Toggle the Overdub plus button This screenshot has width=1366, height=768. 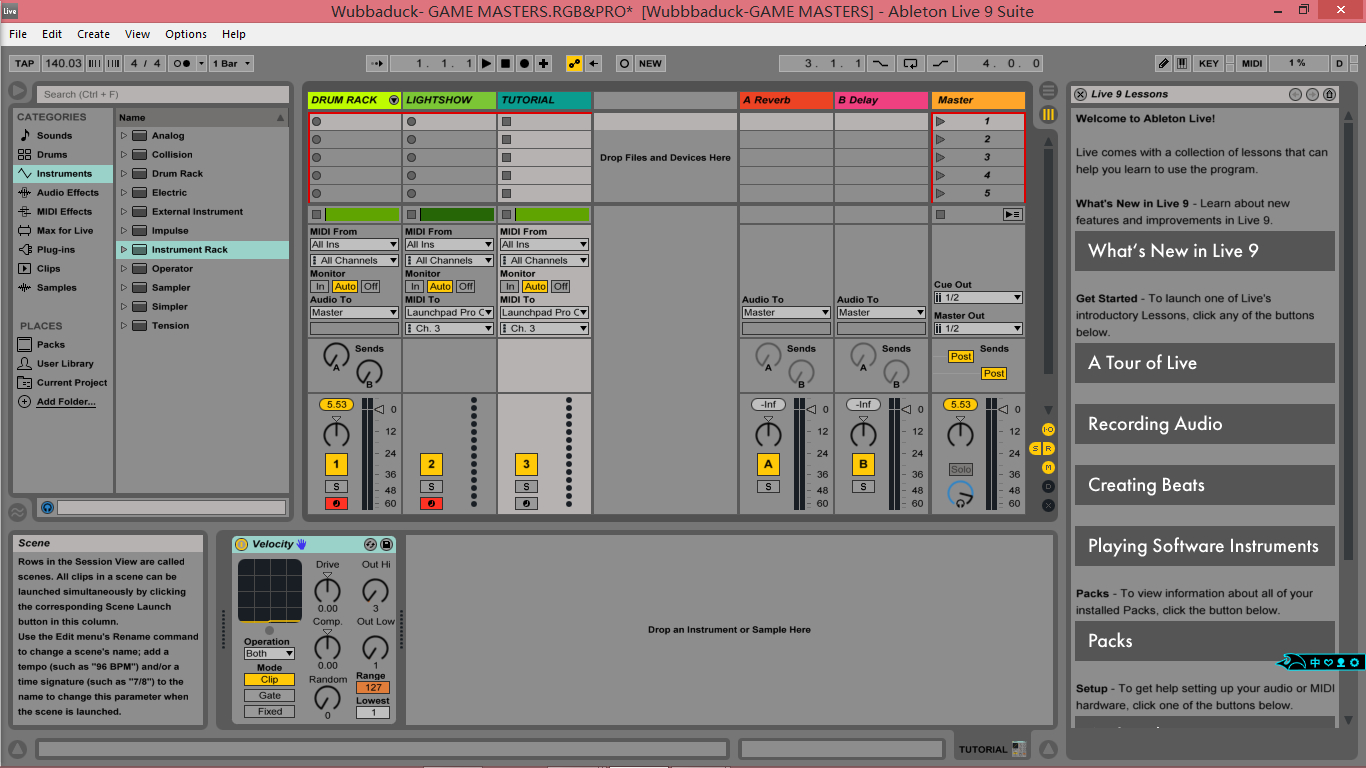click(x=544, y=63)
